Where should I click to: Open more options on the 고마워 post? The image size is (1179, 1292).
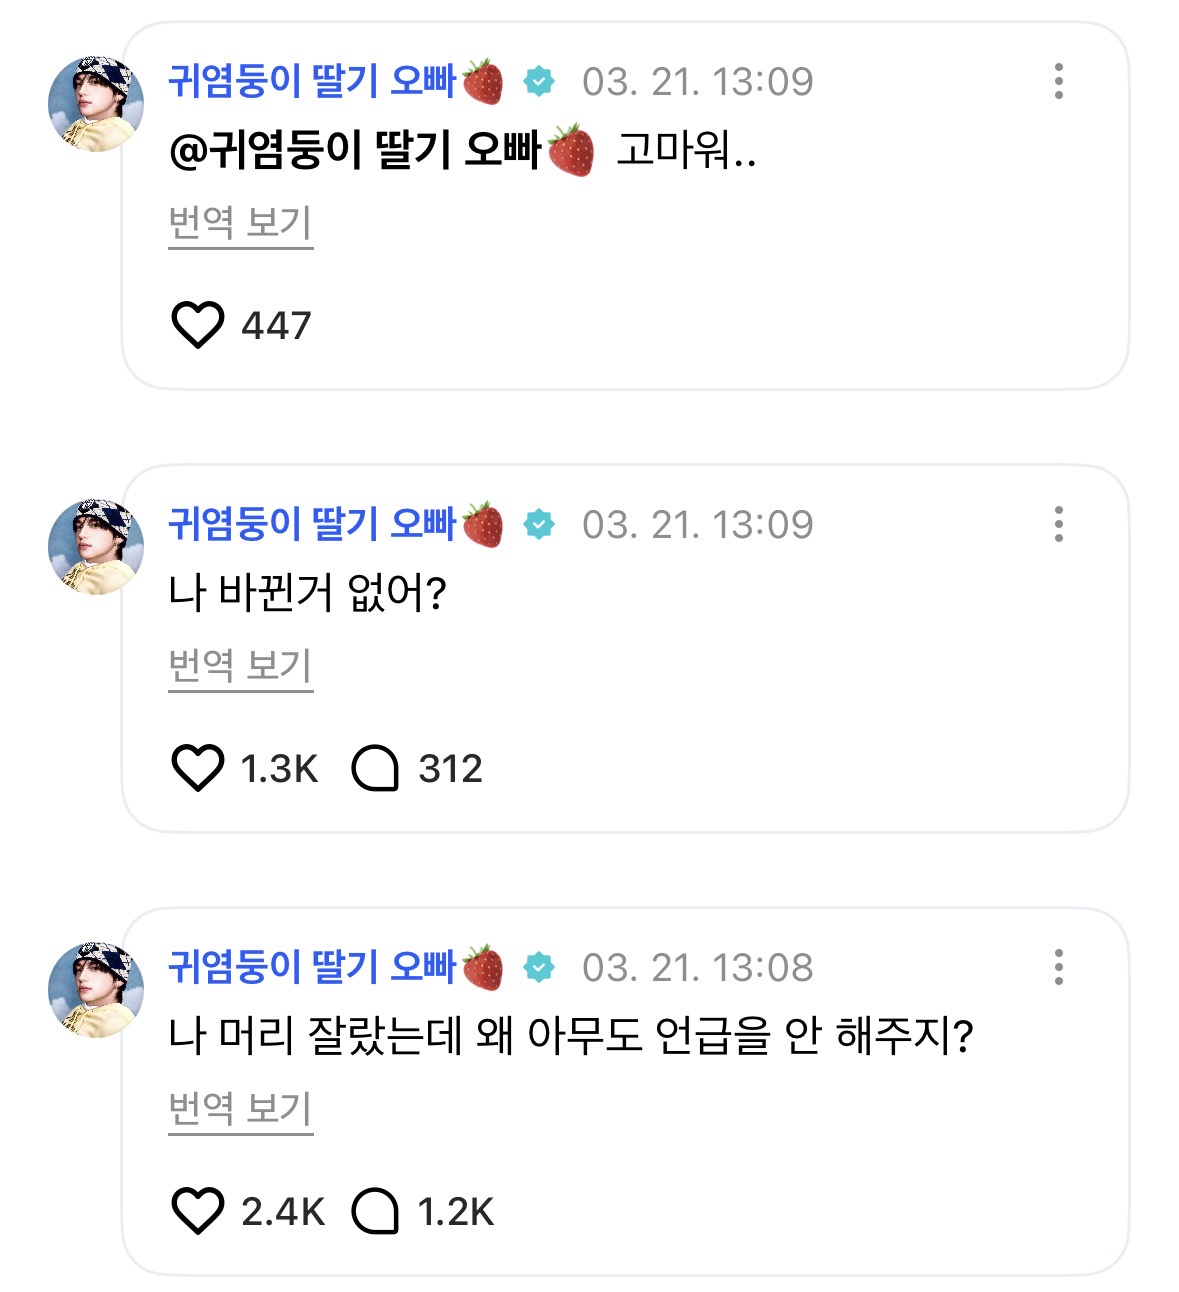[x=1058, y=81]
